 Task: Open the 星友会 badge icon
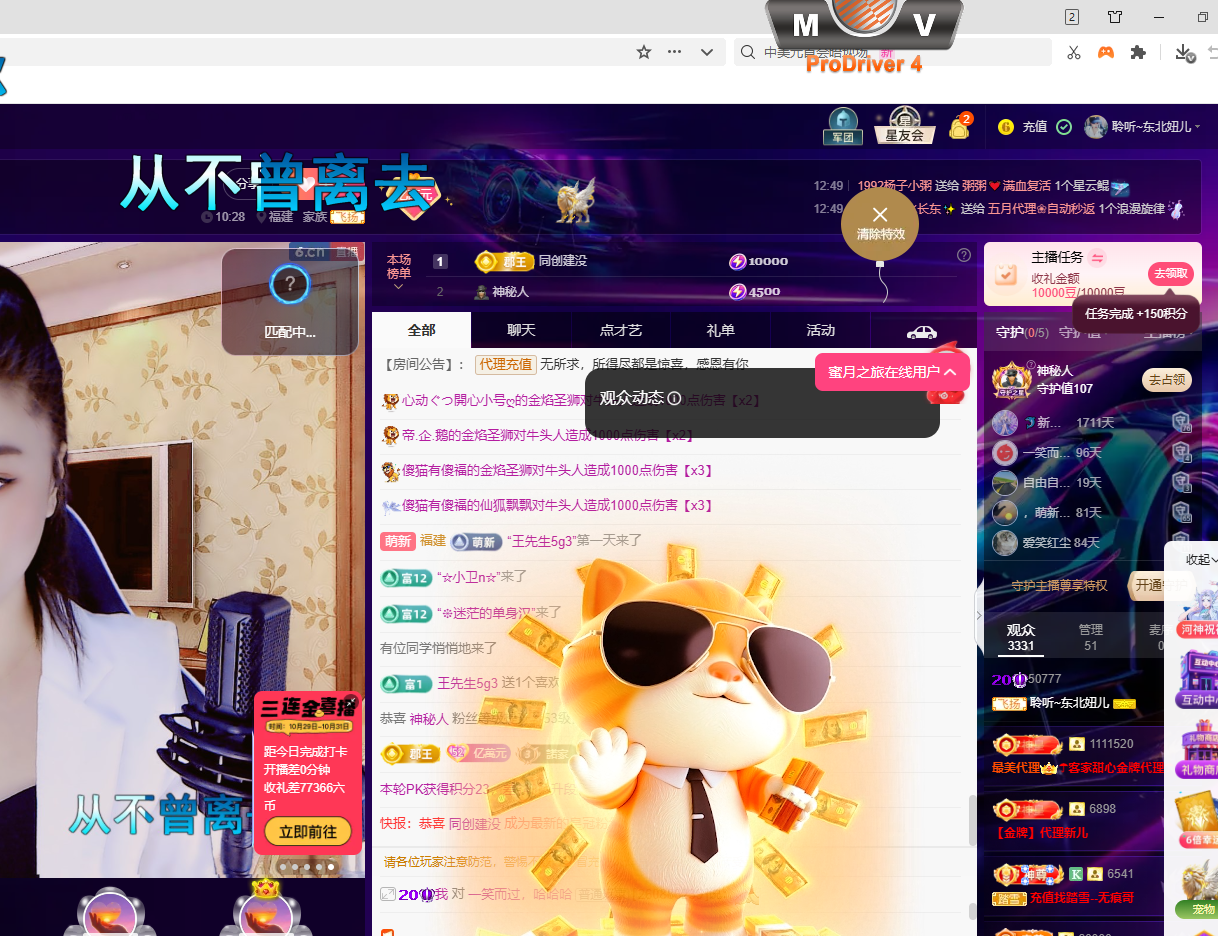click(904, 125)
